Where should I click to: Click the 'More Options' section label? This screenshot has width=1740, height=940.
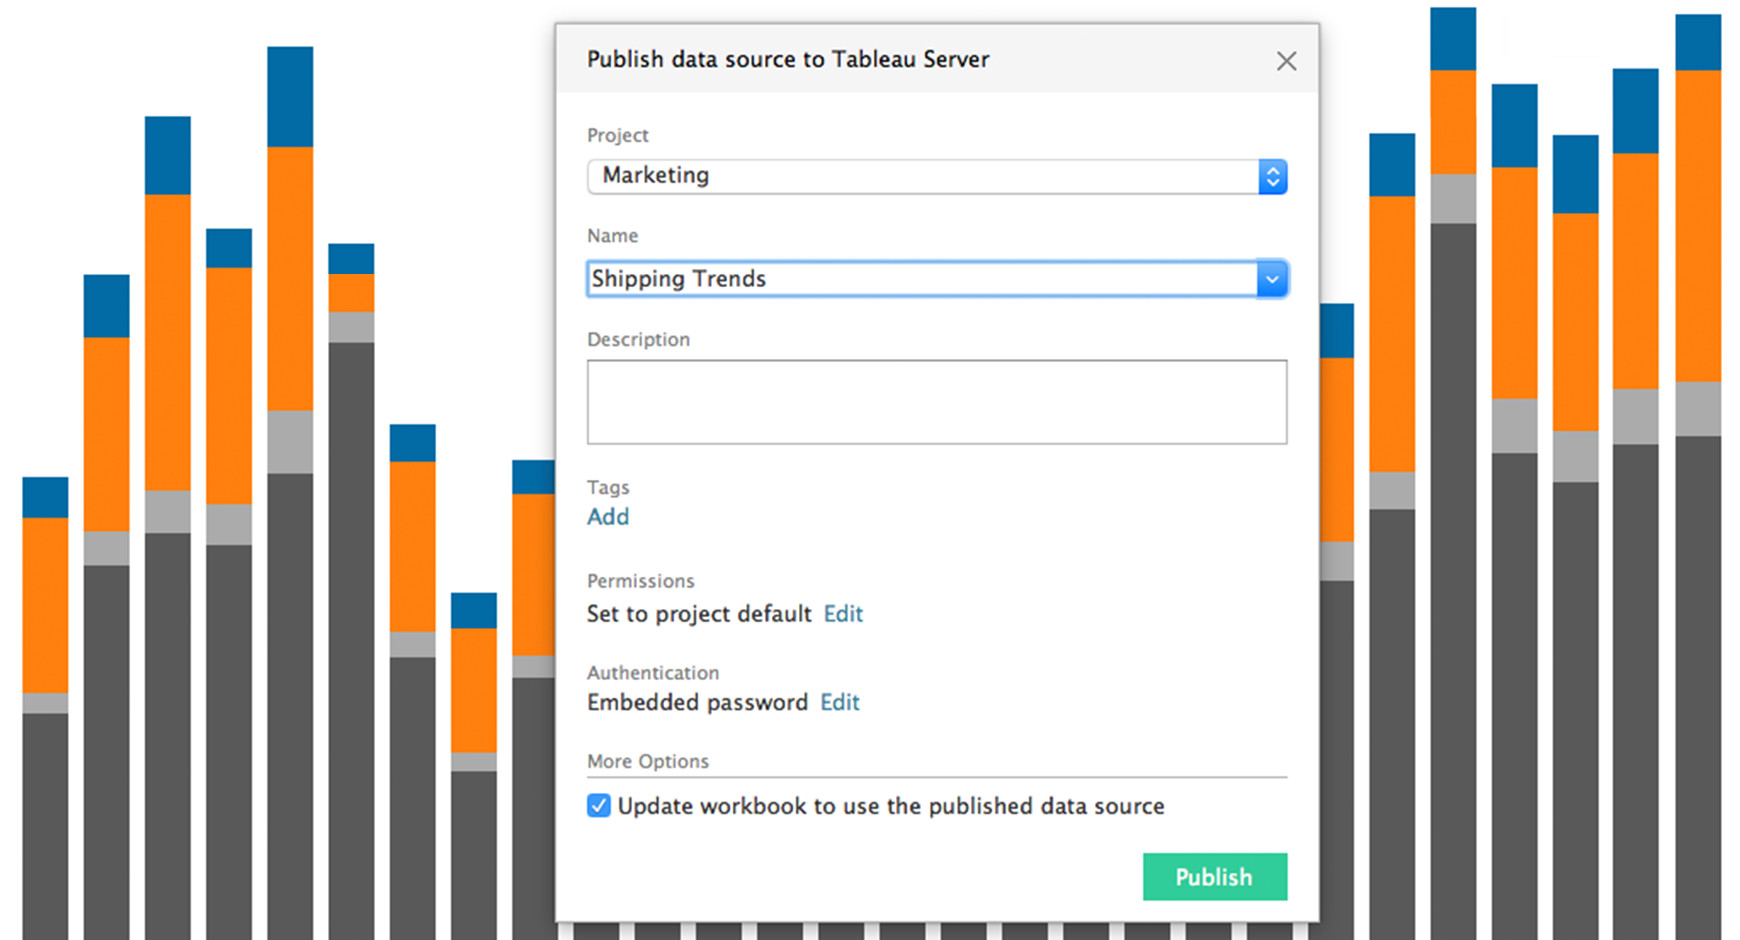(648, 762)
